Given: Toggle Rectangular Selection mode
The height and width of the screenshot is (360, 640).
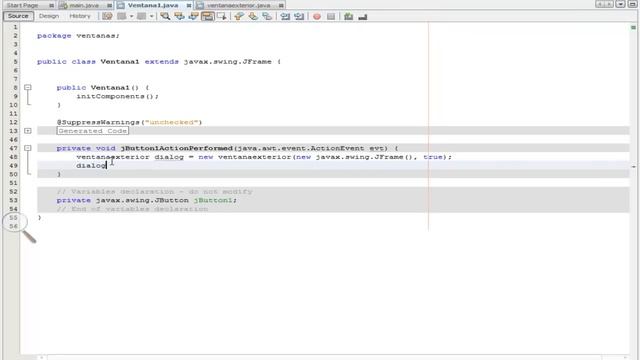Looking at the screenshot, I should (x=222, y=16).
